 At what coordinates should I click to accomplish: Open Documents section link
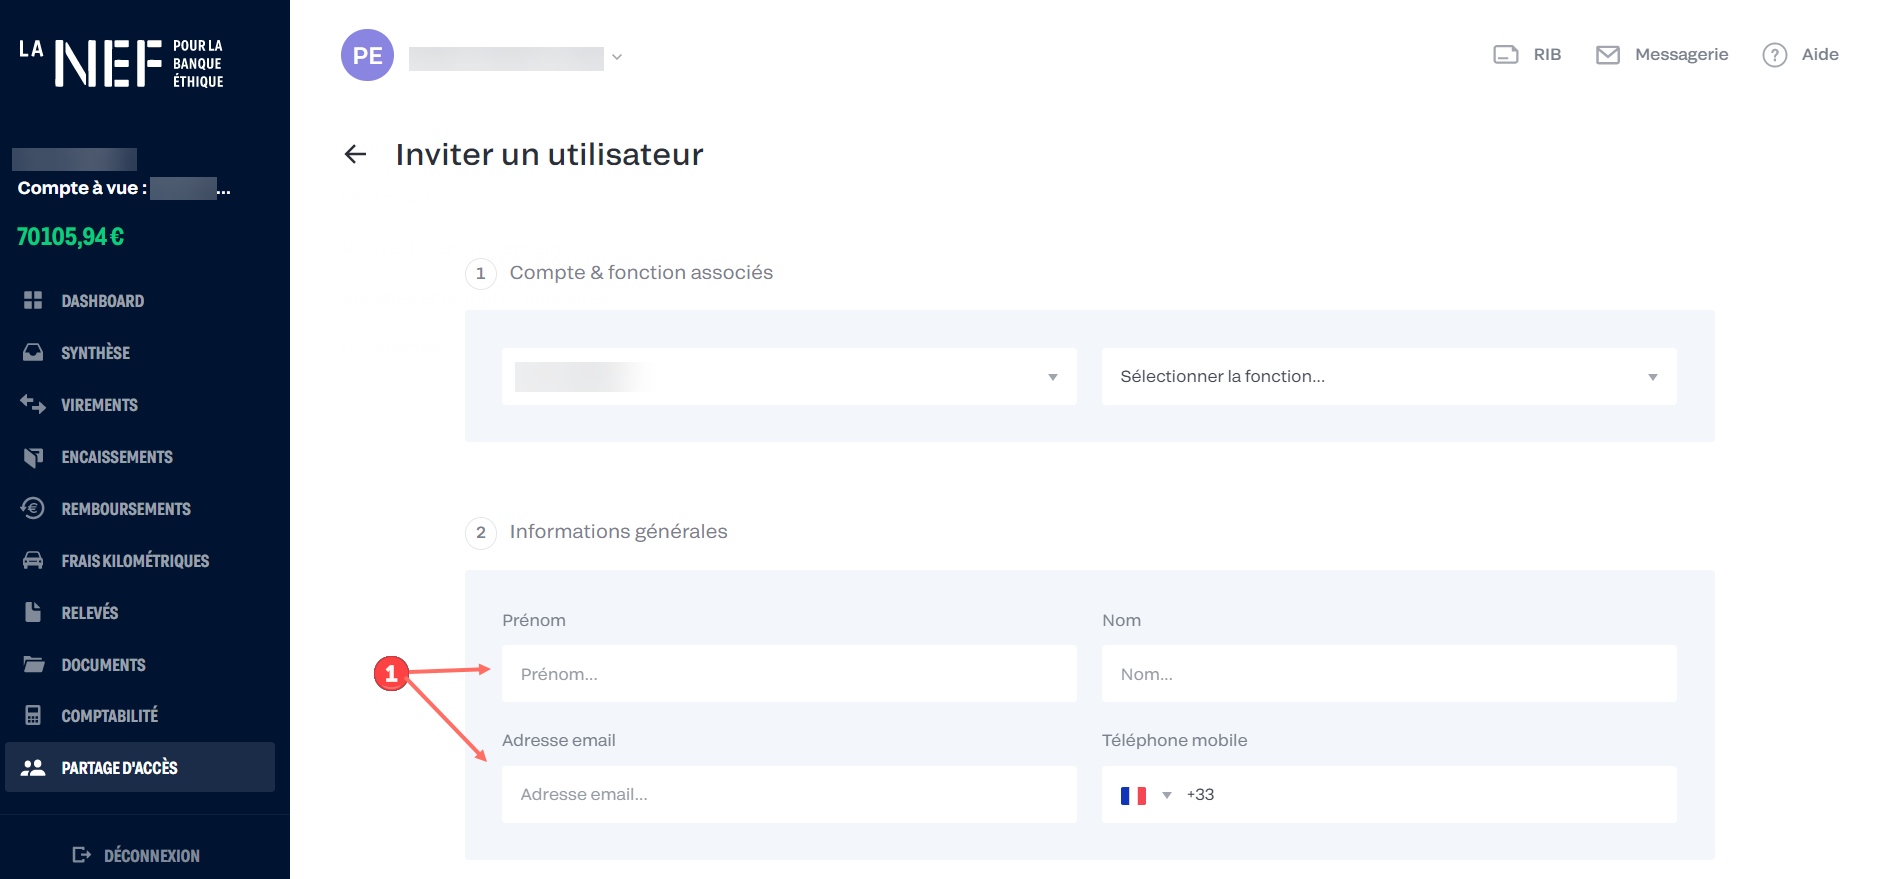tap(103, 665)
